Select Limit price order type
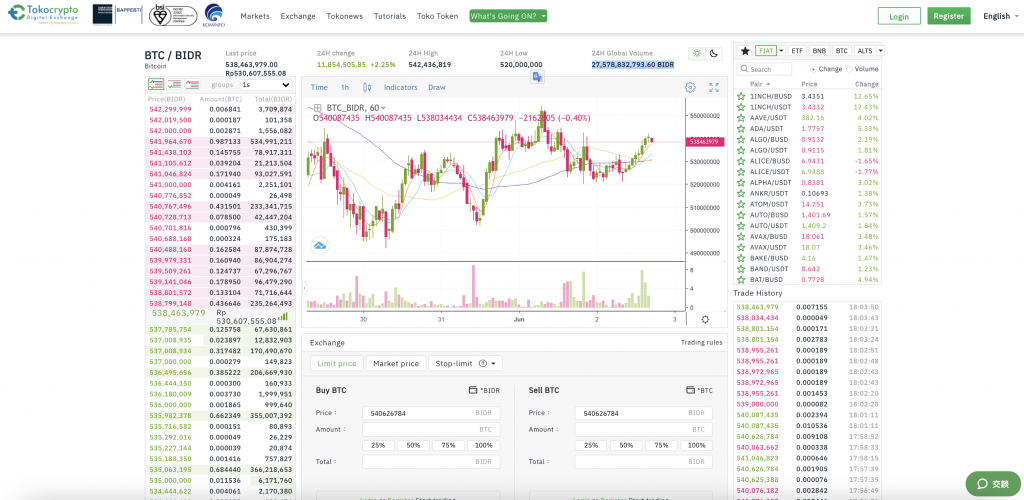1024x500 pixels. (336, 364)
